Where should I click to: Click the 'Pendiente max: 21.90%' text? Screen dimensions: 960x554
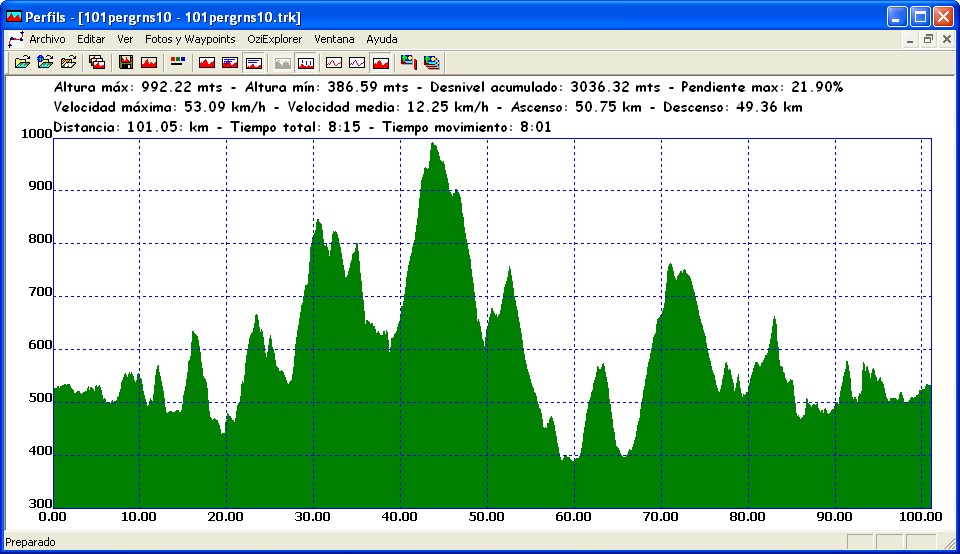762,88
